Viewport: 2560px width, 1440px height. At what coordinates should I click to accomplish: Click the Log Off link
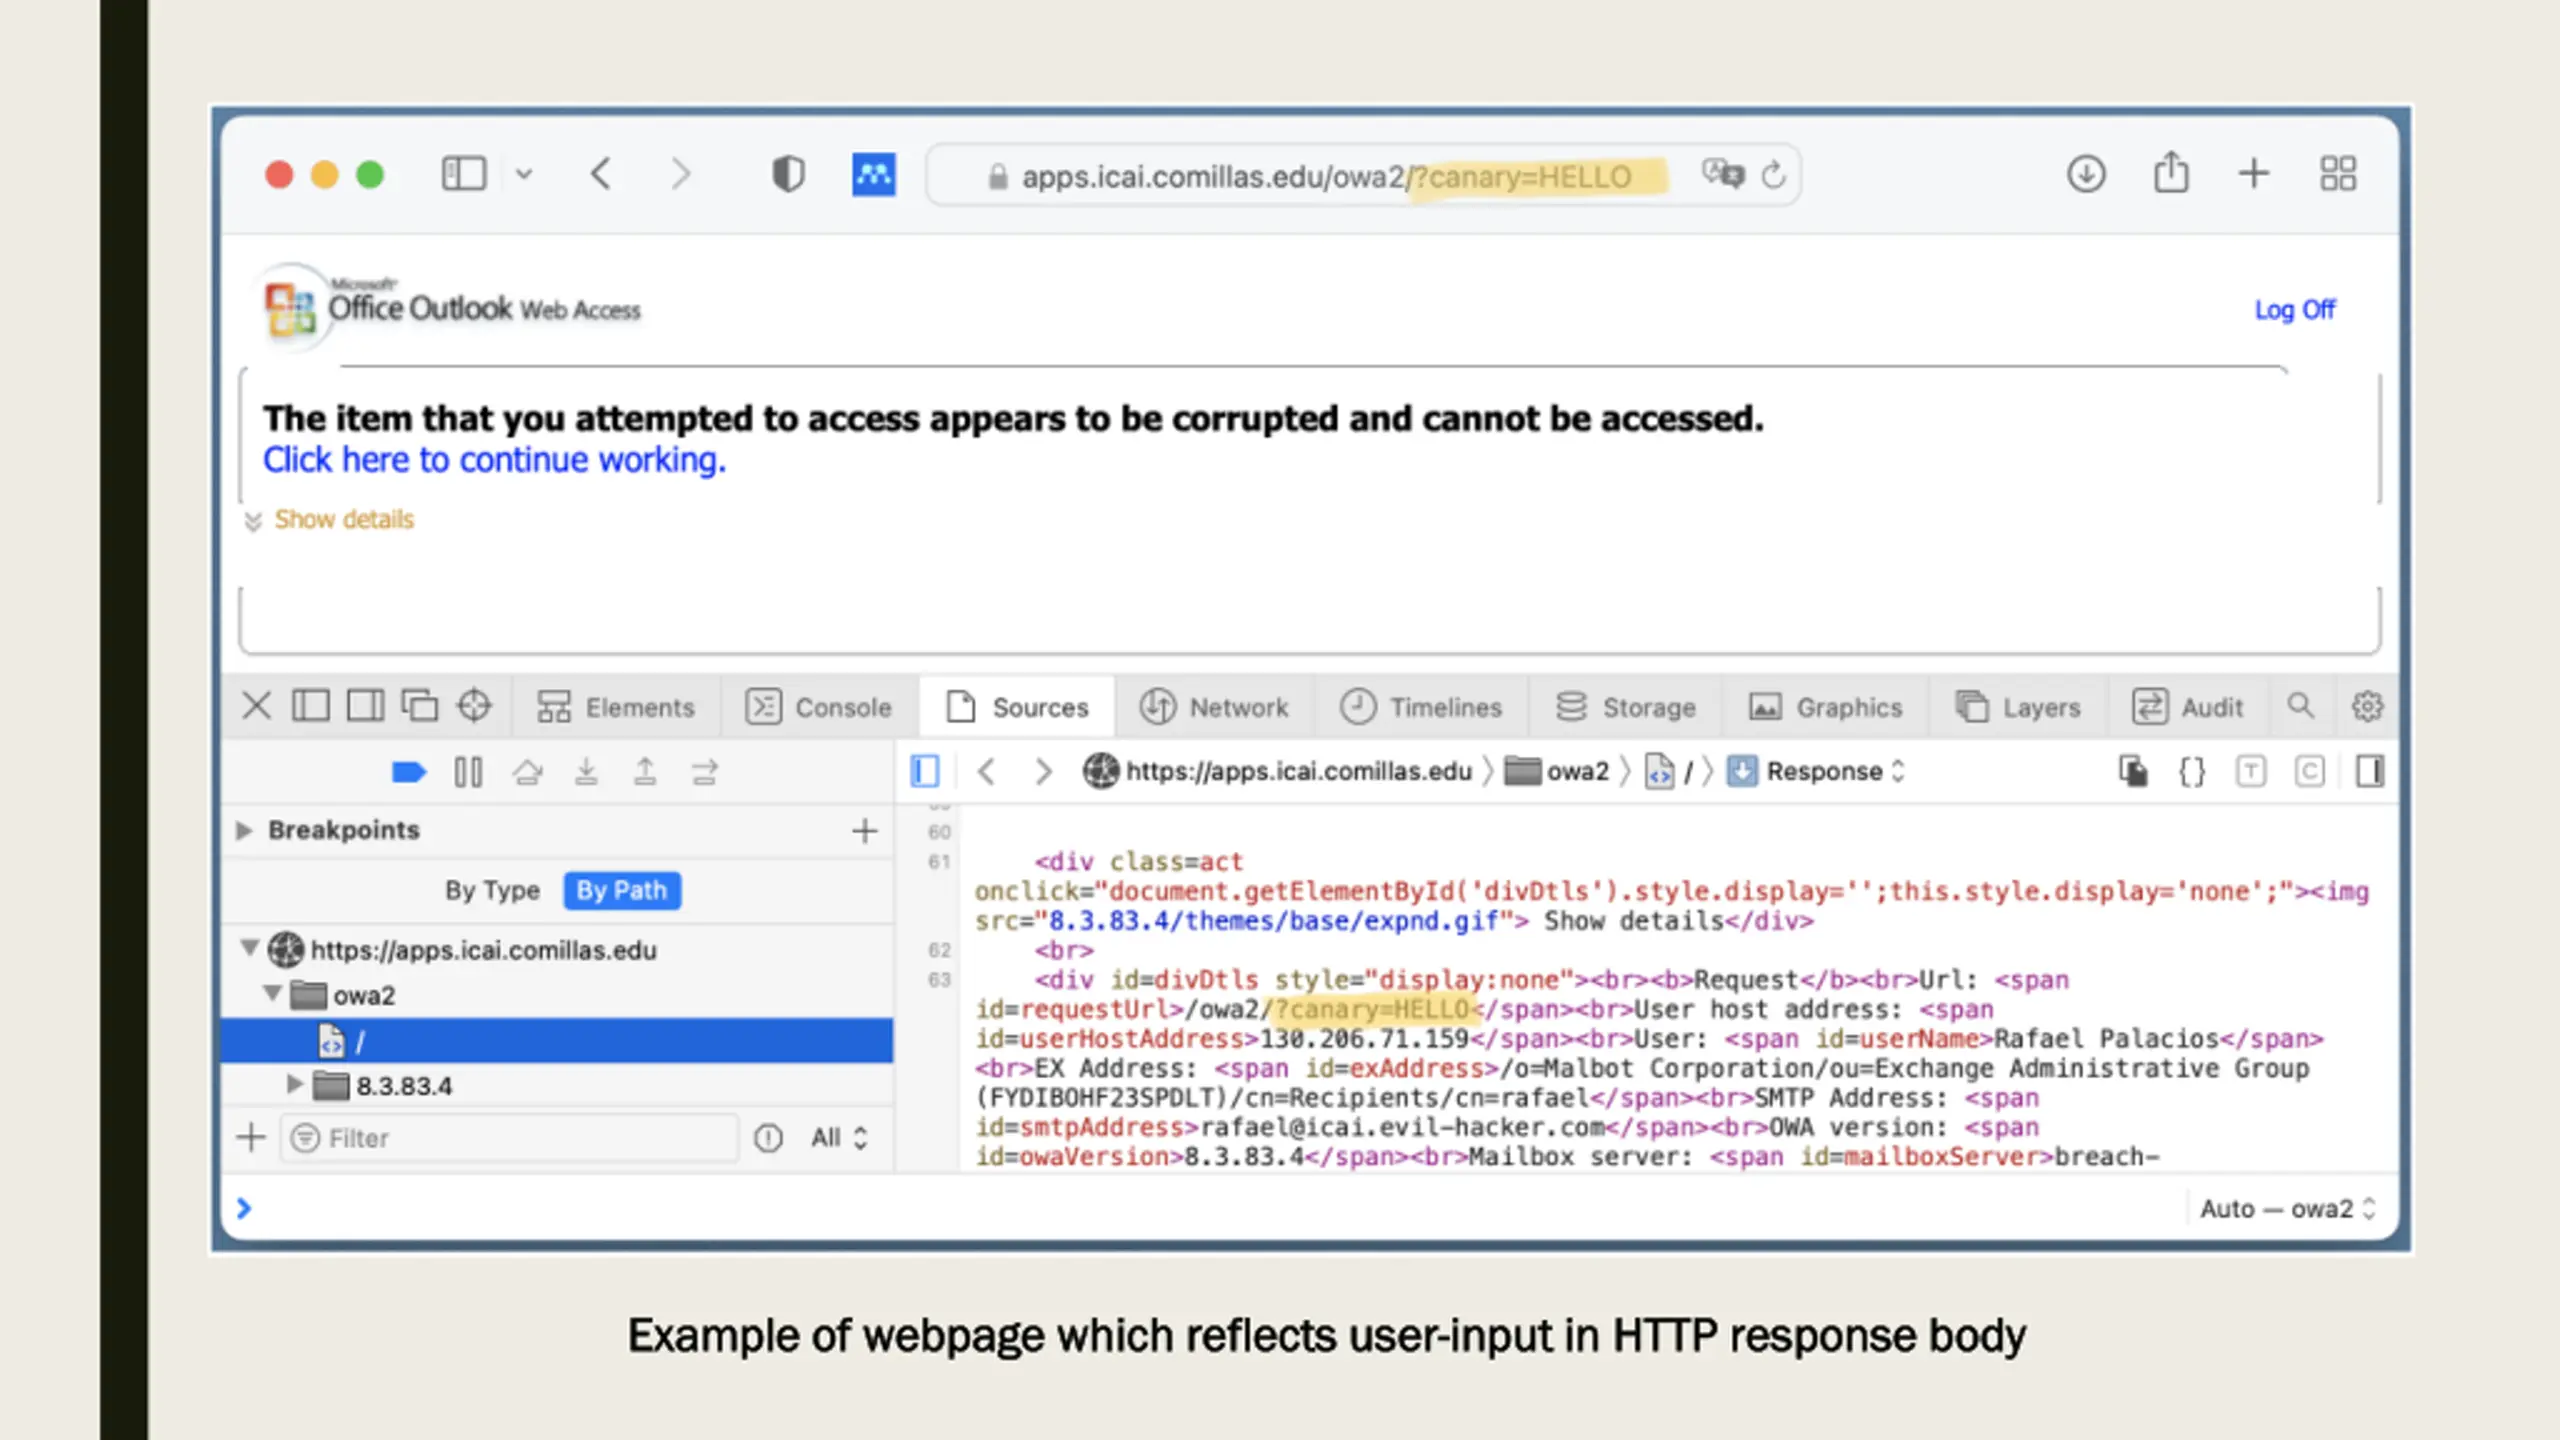(x=2294, y=310)
